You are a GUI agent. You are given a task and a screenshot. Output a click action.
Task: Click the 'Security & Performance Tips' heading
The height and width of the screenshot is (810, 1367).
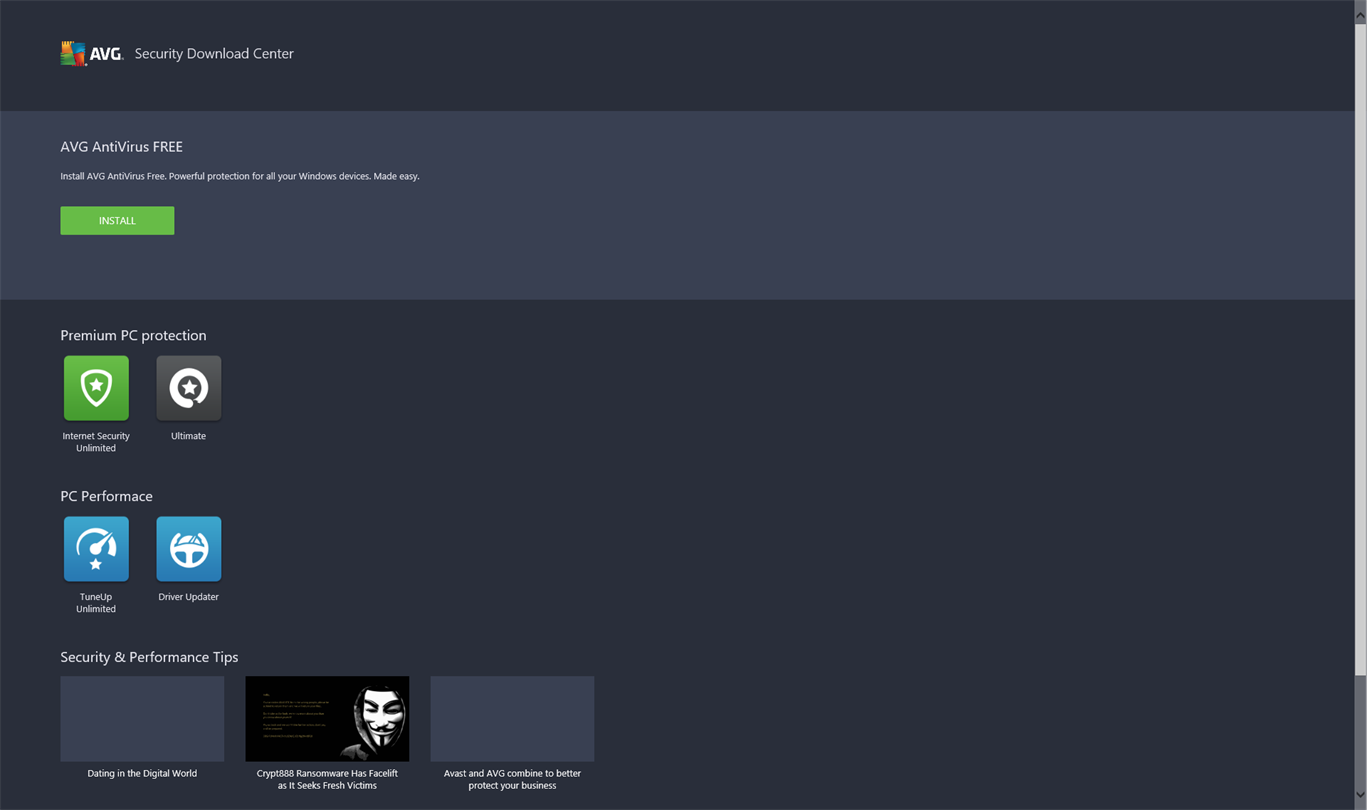(149, 658)
